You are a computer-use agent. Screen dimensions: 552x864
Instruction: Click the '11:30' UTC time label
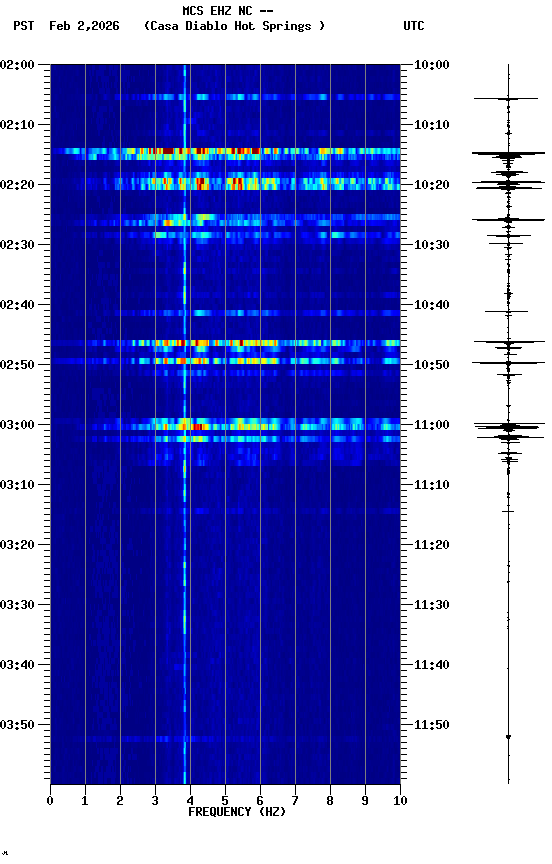432,605
